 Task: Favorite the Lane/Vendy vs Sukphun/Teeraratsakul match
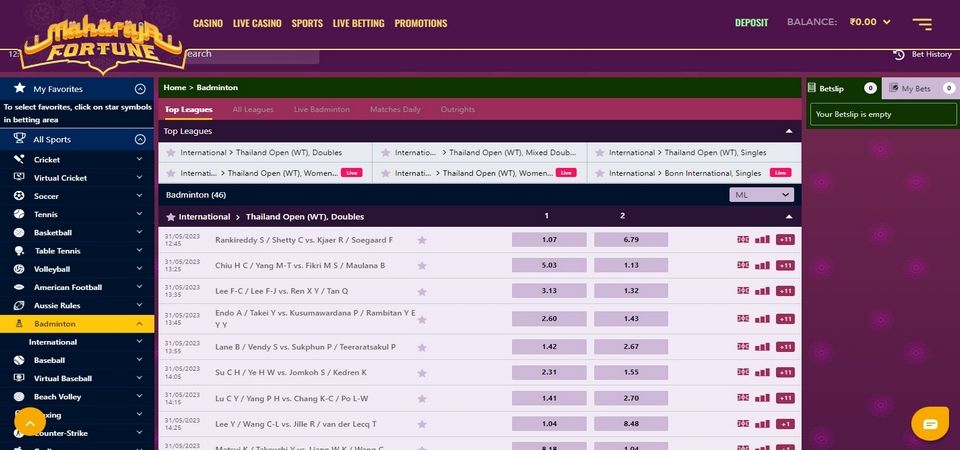422,347
